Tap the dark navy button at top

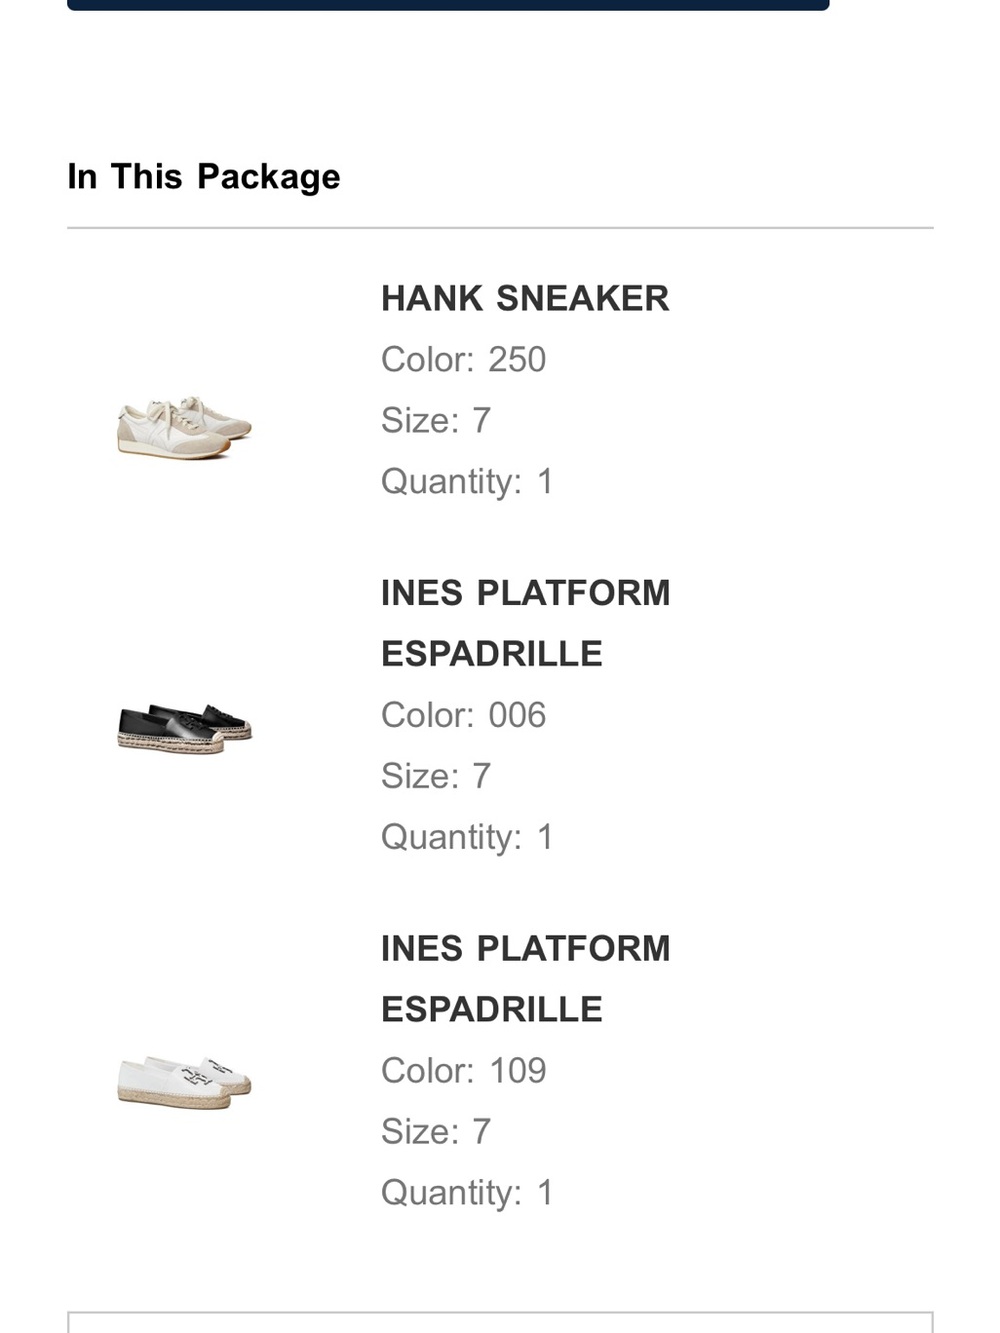coord(448,5)
